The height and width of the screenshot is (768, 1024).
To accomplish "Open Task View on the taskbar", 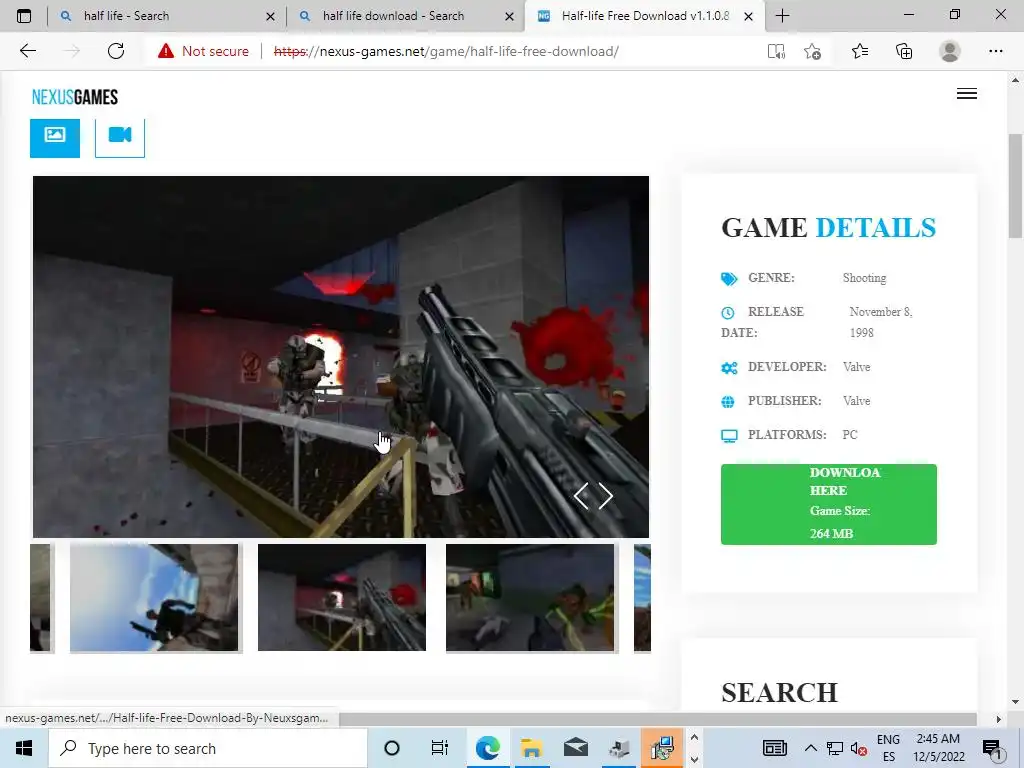I will [440, 748].
